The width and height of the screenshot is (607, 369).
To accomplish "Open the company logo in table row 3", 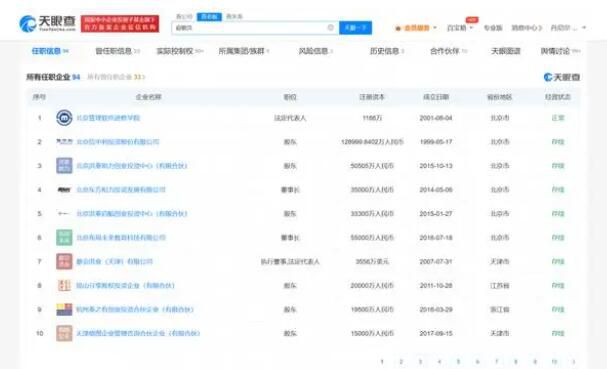I will 64,166.
